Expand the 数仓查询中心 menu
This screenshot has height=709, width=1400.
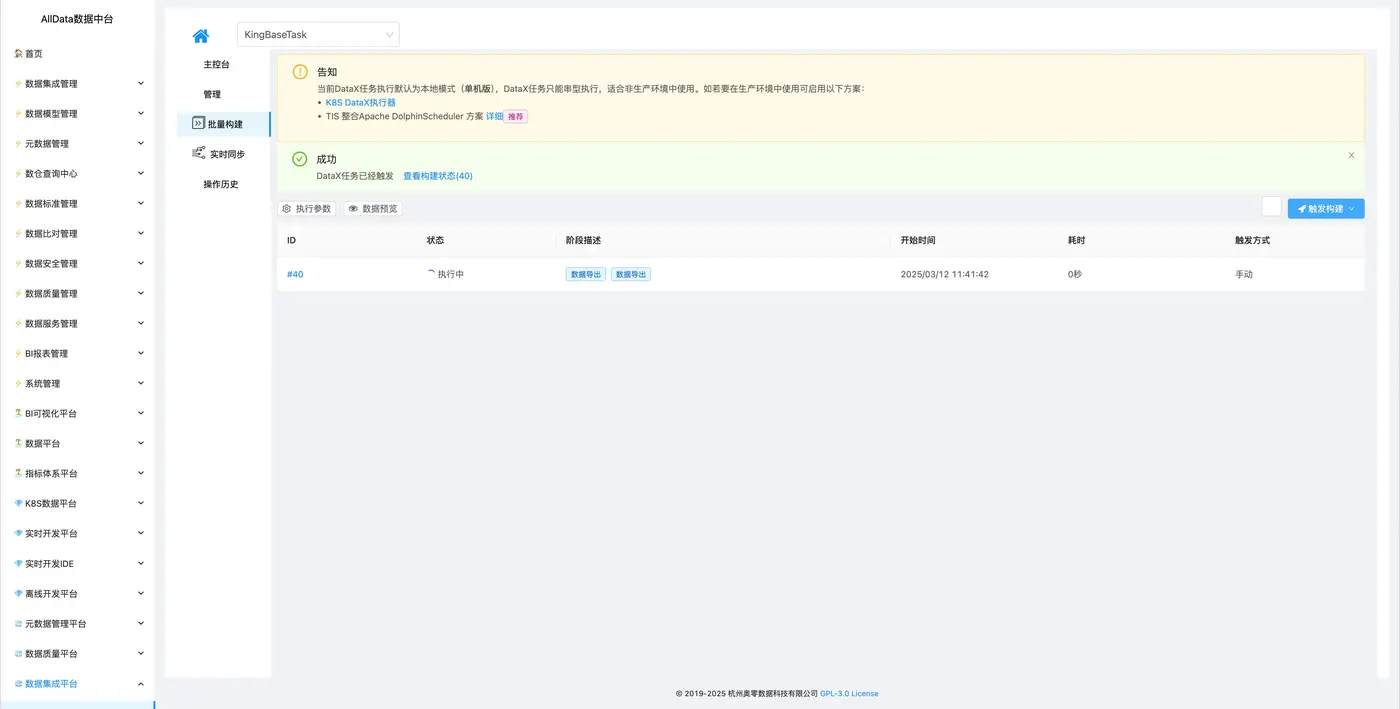pos(141,173)
